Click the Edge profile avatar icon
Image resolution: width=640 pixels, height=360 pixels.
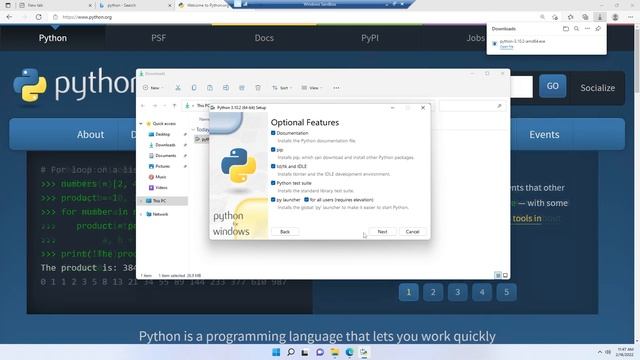tap(615, 17)
